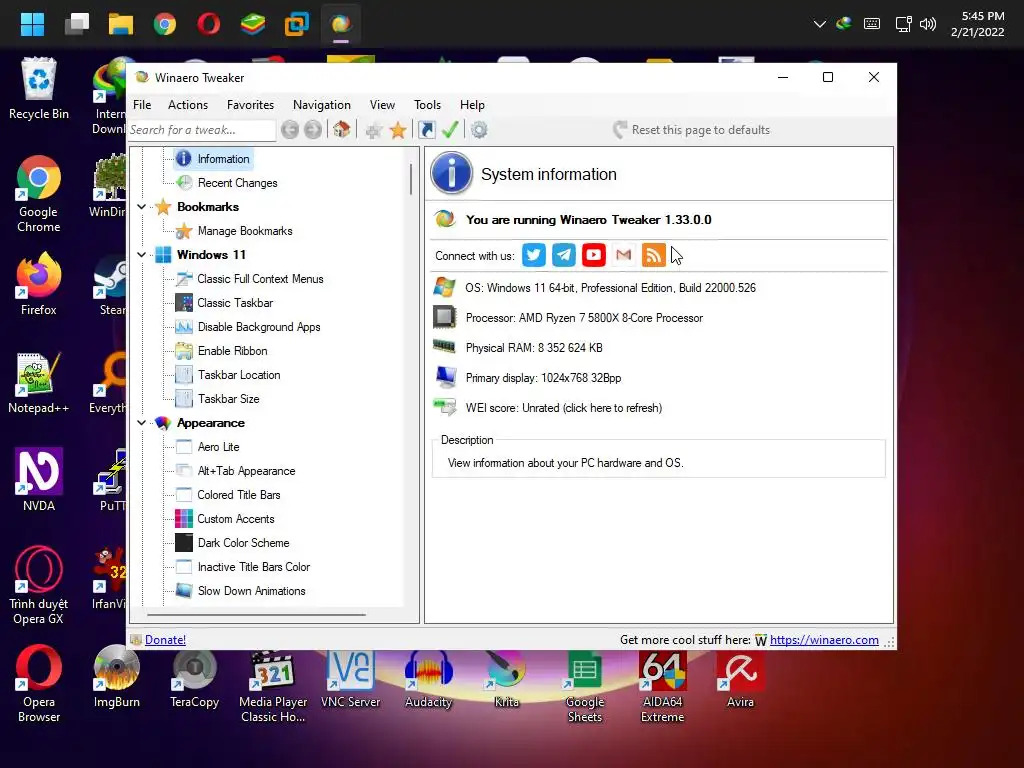Click the Windows Start button
The width and height of the screenshot is (1024, 768).
point(32,24)
